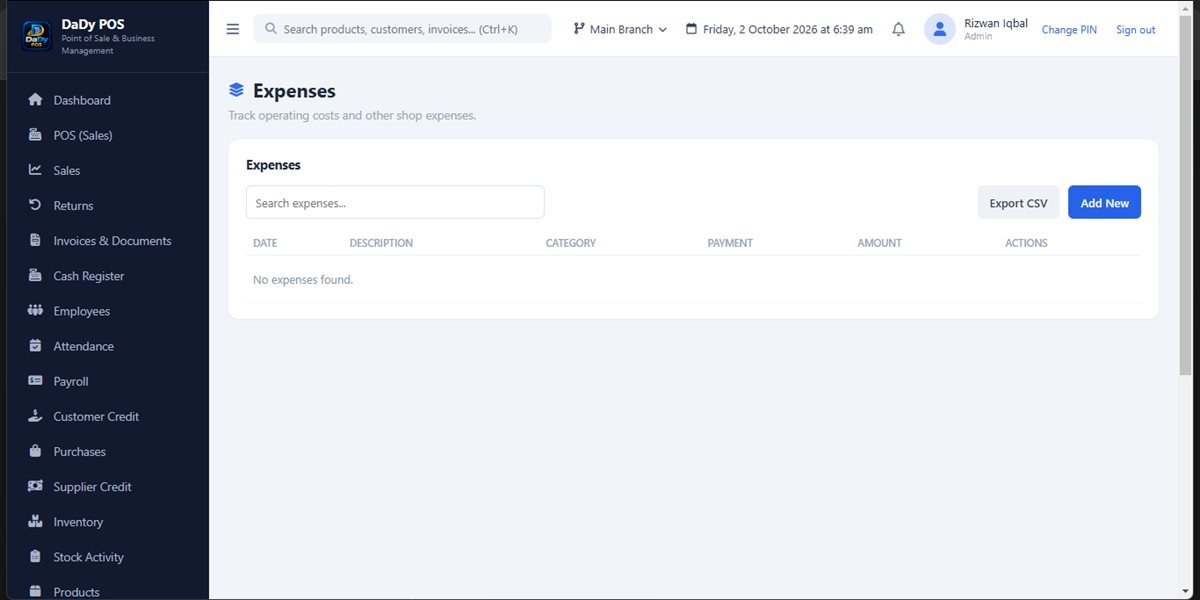Open the Main Branch dropdown

620,29
